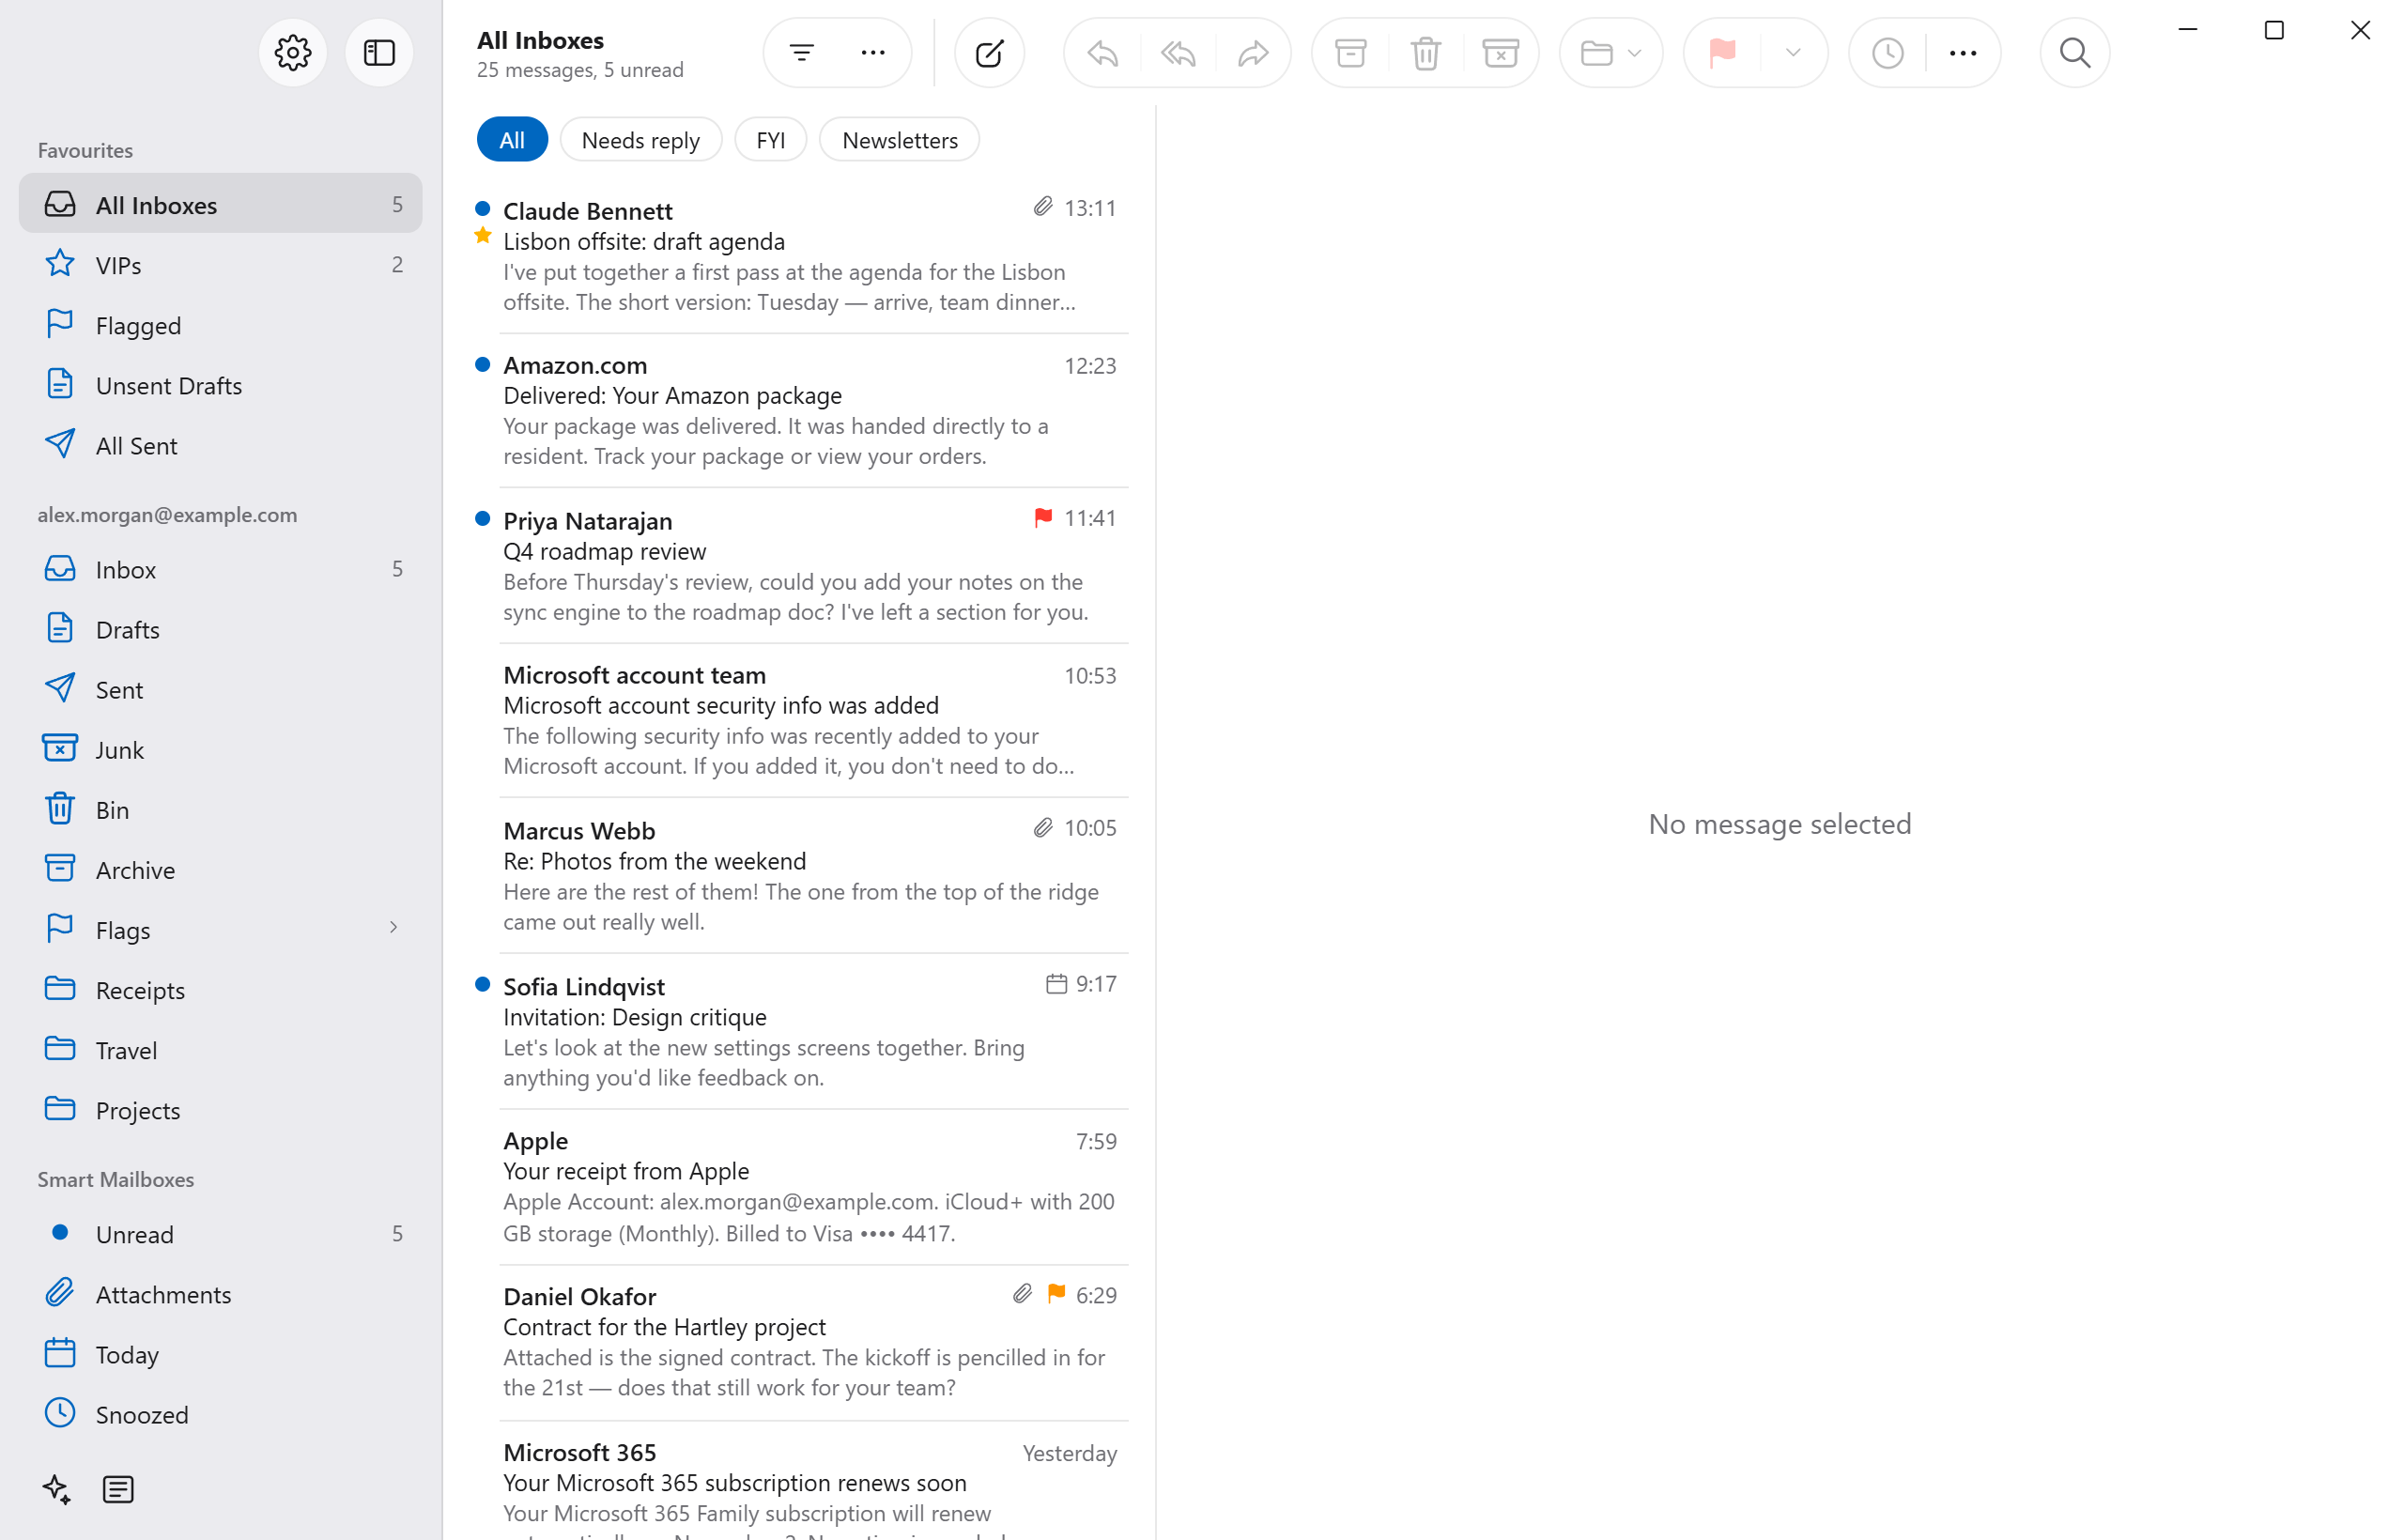Open the Snoozed smart mailbox
The width and height of the screenshot is (2404, 1540).
coord(220,1413)
